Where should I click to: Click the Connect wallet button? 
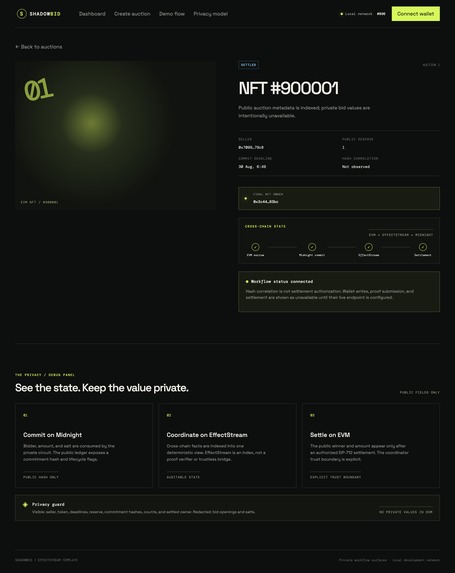416,14
